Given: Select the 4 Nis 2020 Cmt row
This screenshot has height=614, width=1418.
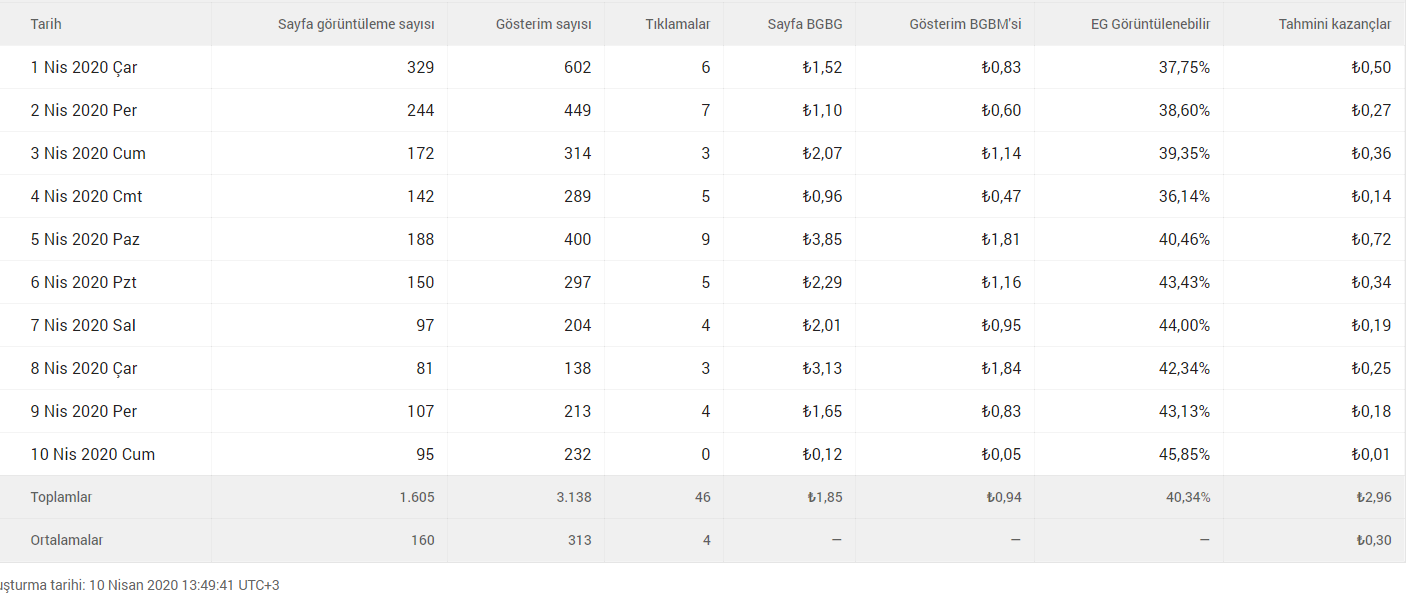Looking at the screenshot, I should [703, 196].
